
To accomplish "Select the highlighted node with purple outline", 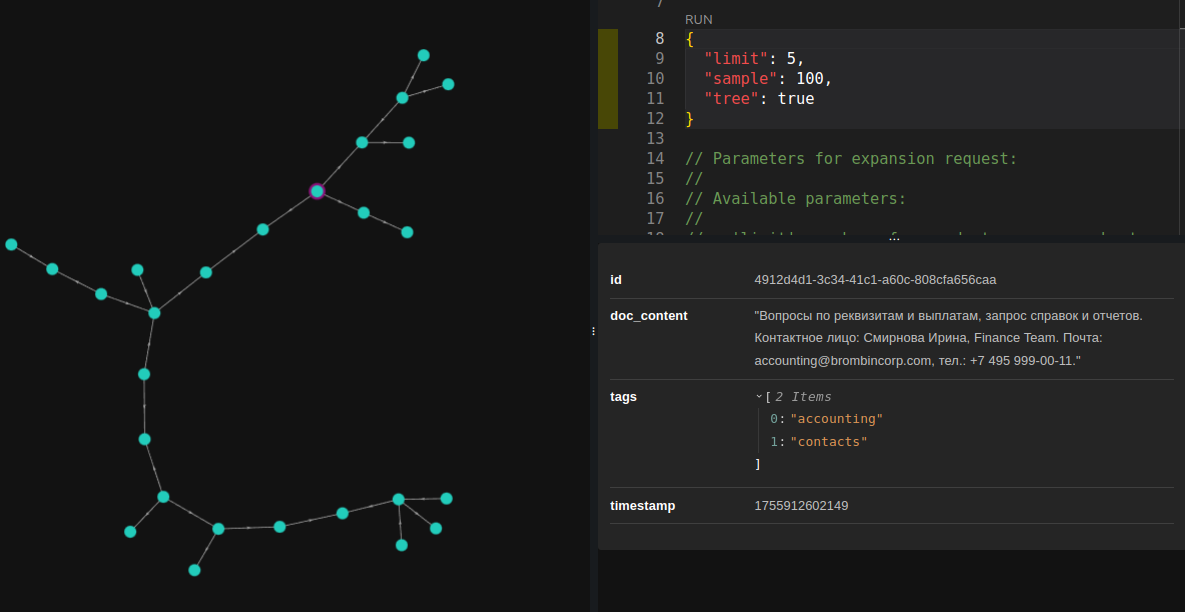I will (317, 191).
